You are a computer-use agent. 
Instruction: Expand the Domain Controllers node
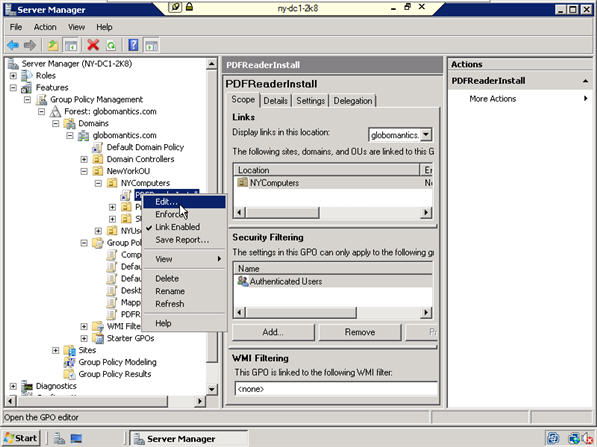click(84, 159)
